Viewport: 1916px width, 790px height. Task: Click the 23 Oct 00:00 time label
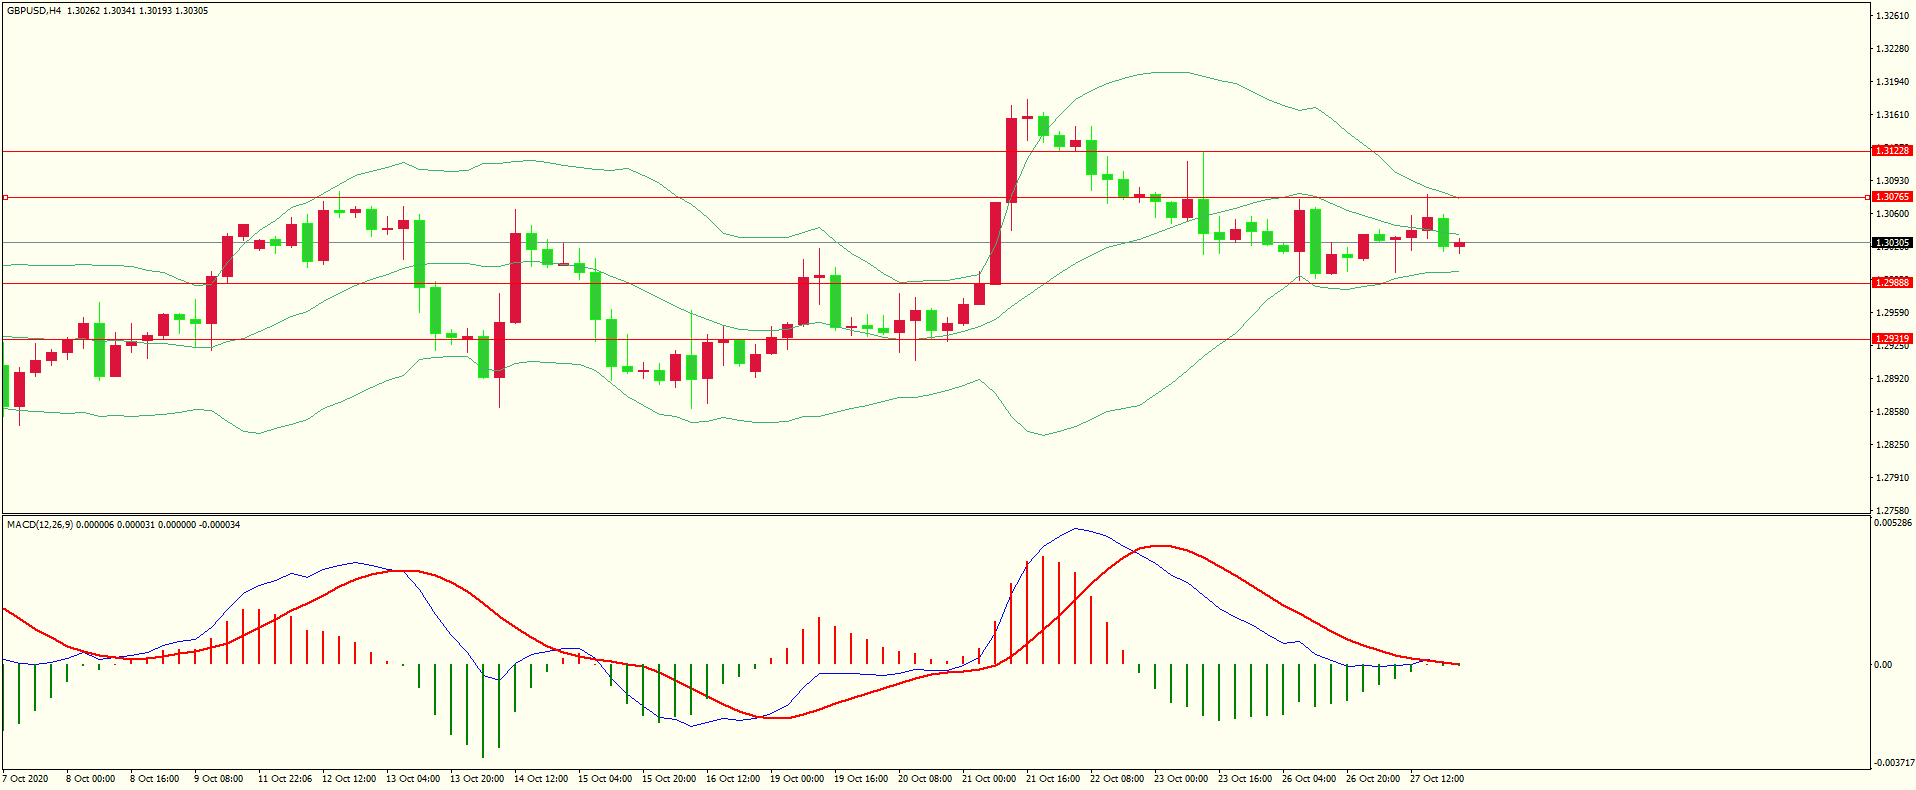1181,779
